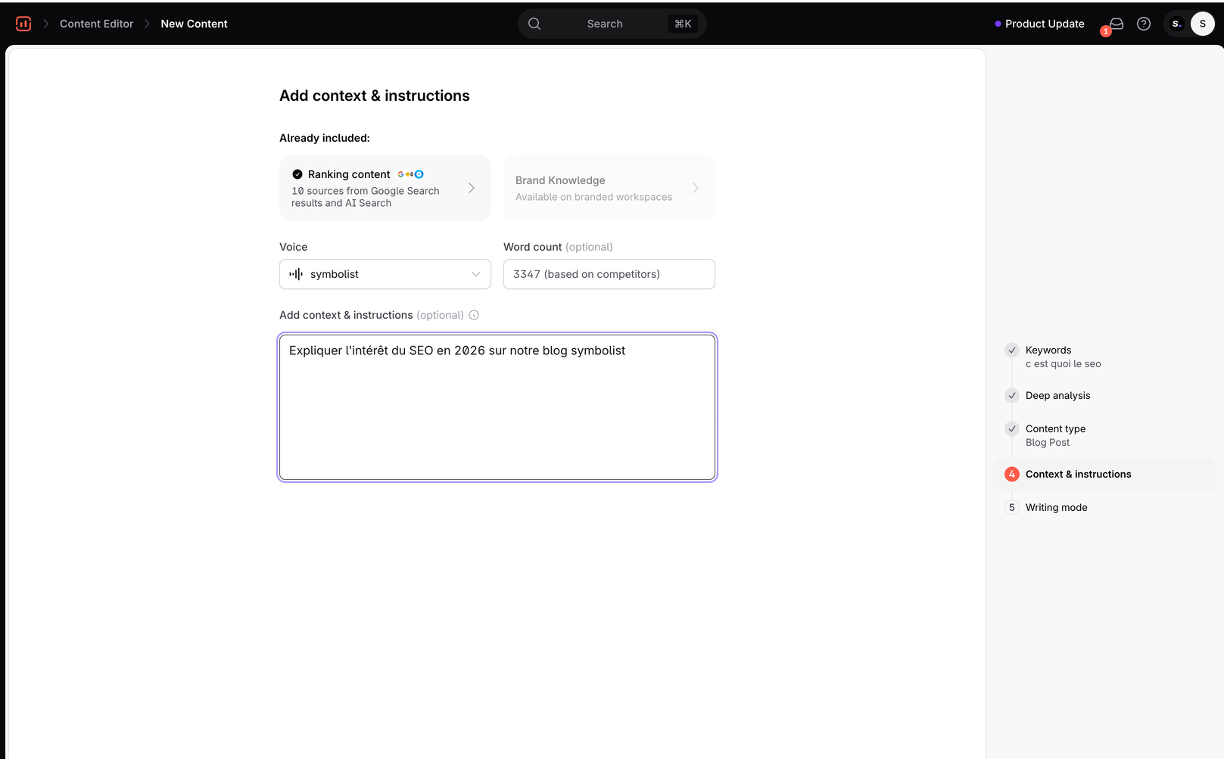
Task: Click the search magnifier icon
Action: pos(535,24)
